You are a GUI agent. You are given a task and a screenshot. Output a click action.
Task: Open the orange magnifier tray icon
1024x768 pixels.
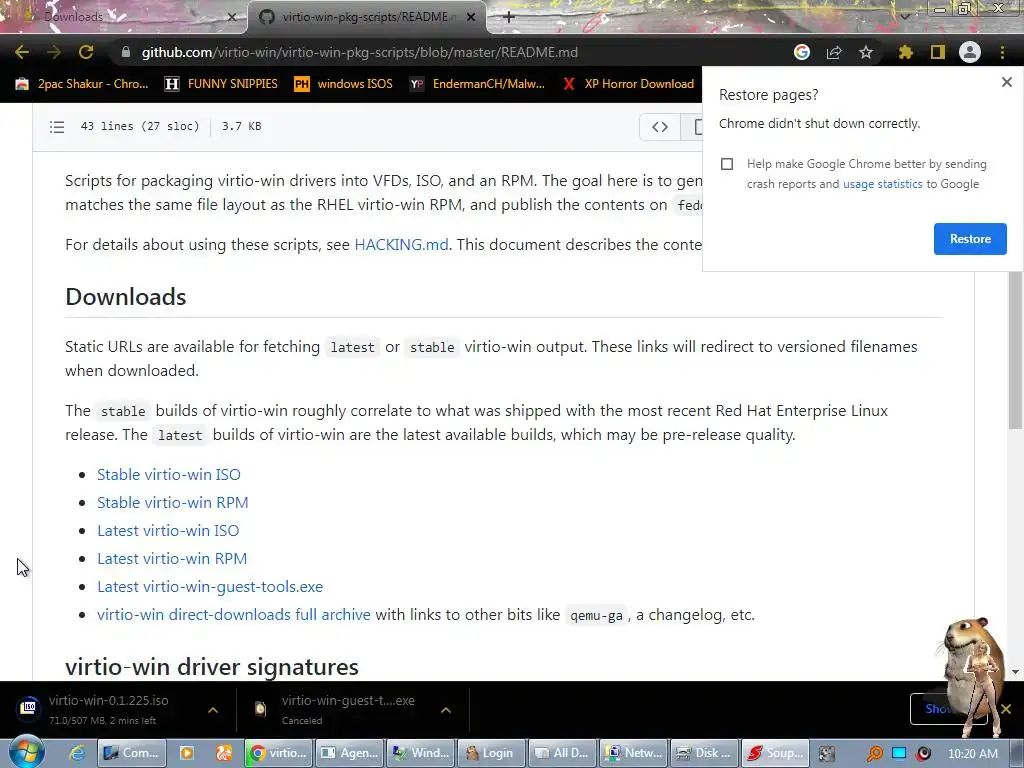click(874, 754)
